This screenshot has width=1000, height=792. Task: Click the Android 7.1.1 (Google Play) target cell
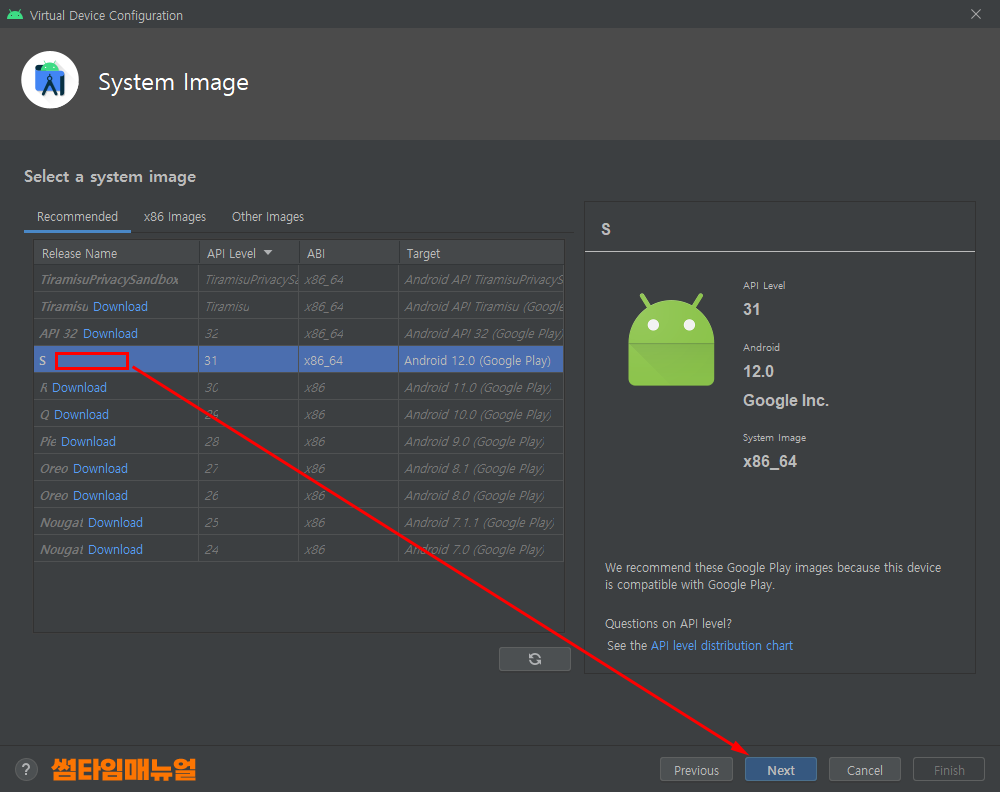tap(482, 522)
